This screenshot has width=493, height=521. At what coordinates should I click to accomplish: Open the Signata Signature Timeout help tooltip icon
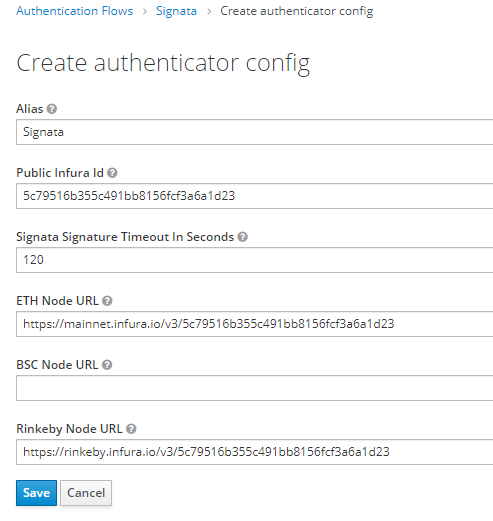243,237
